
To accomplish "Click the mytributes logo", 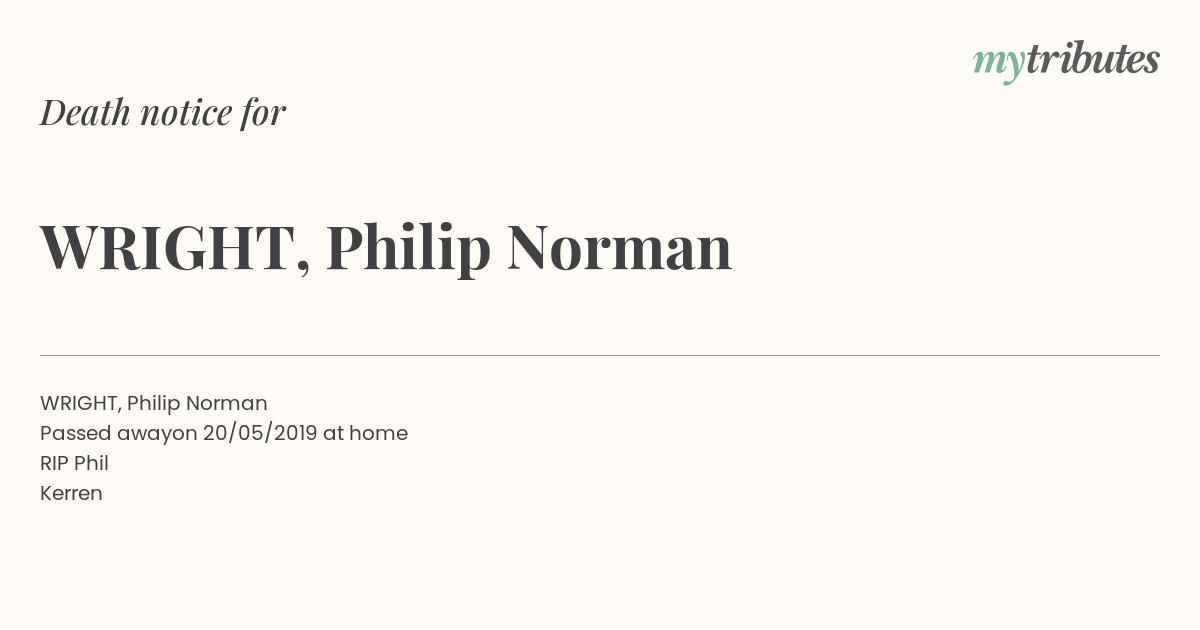I will coord(1066,62).
